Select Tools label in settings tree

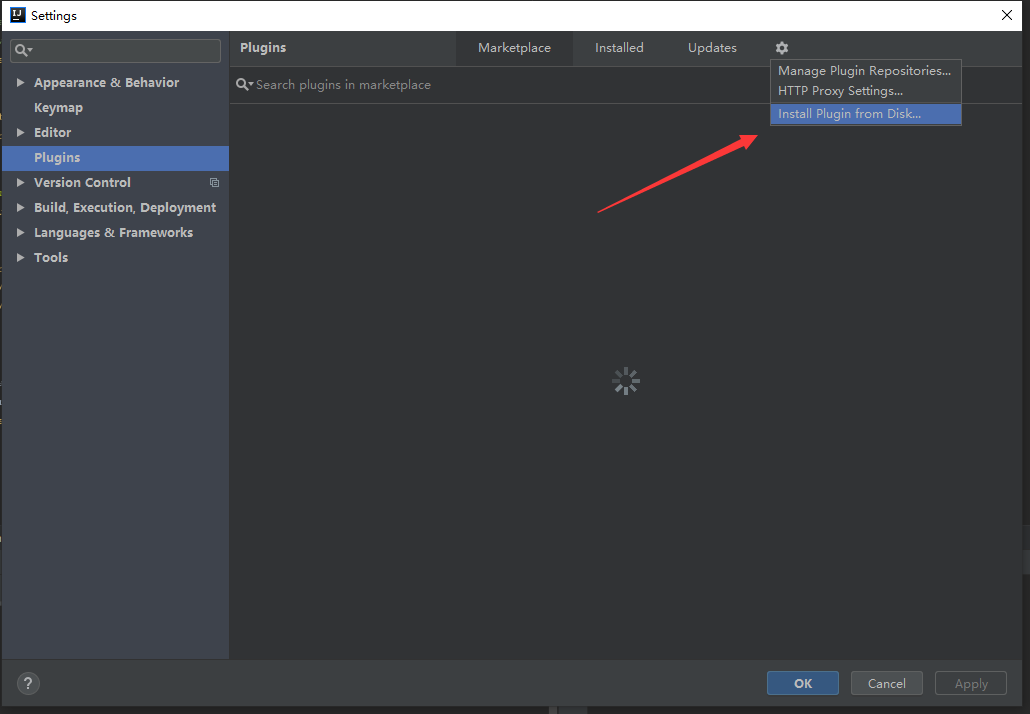[x=51, y=257]
